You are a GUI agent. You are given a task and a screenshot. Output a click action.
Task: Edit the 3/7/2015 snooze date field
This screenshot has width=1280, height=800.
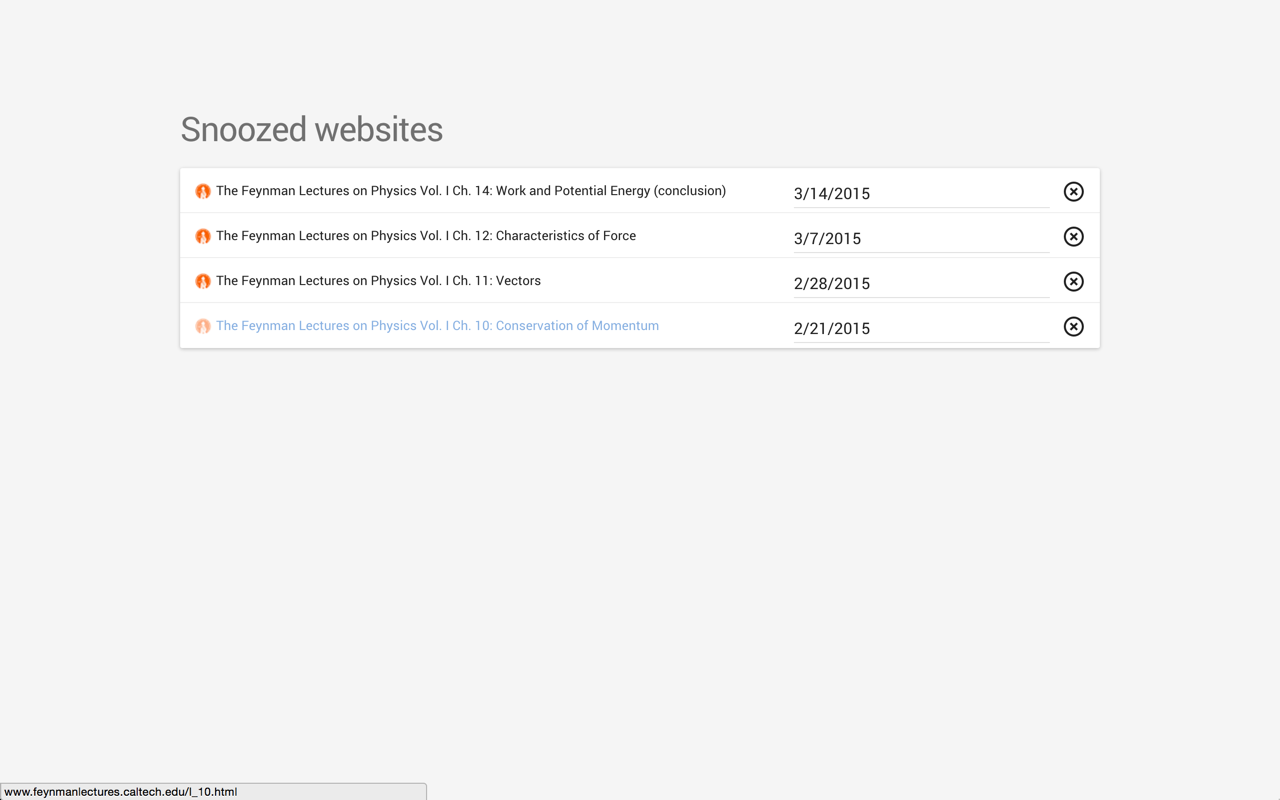coord(921,238)
